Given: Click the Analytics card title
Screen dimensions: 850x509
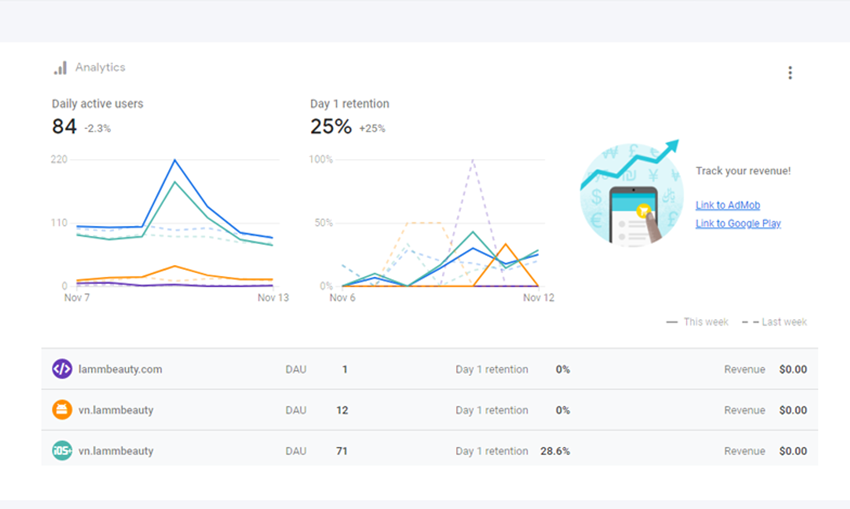Looking at the screenshot, I should (x=100, y=67).
